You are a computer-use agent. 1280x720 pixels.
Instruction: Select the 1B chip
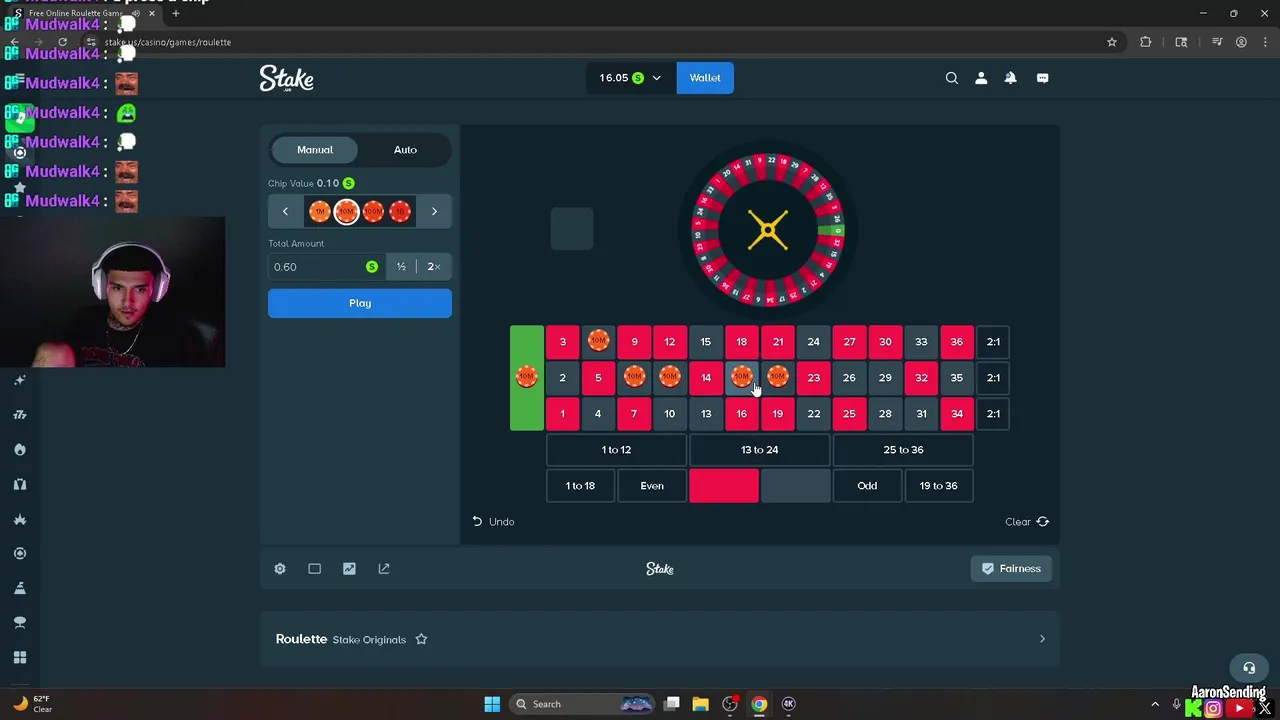(x=400, y=211)
